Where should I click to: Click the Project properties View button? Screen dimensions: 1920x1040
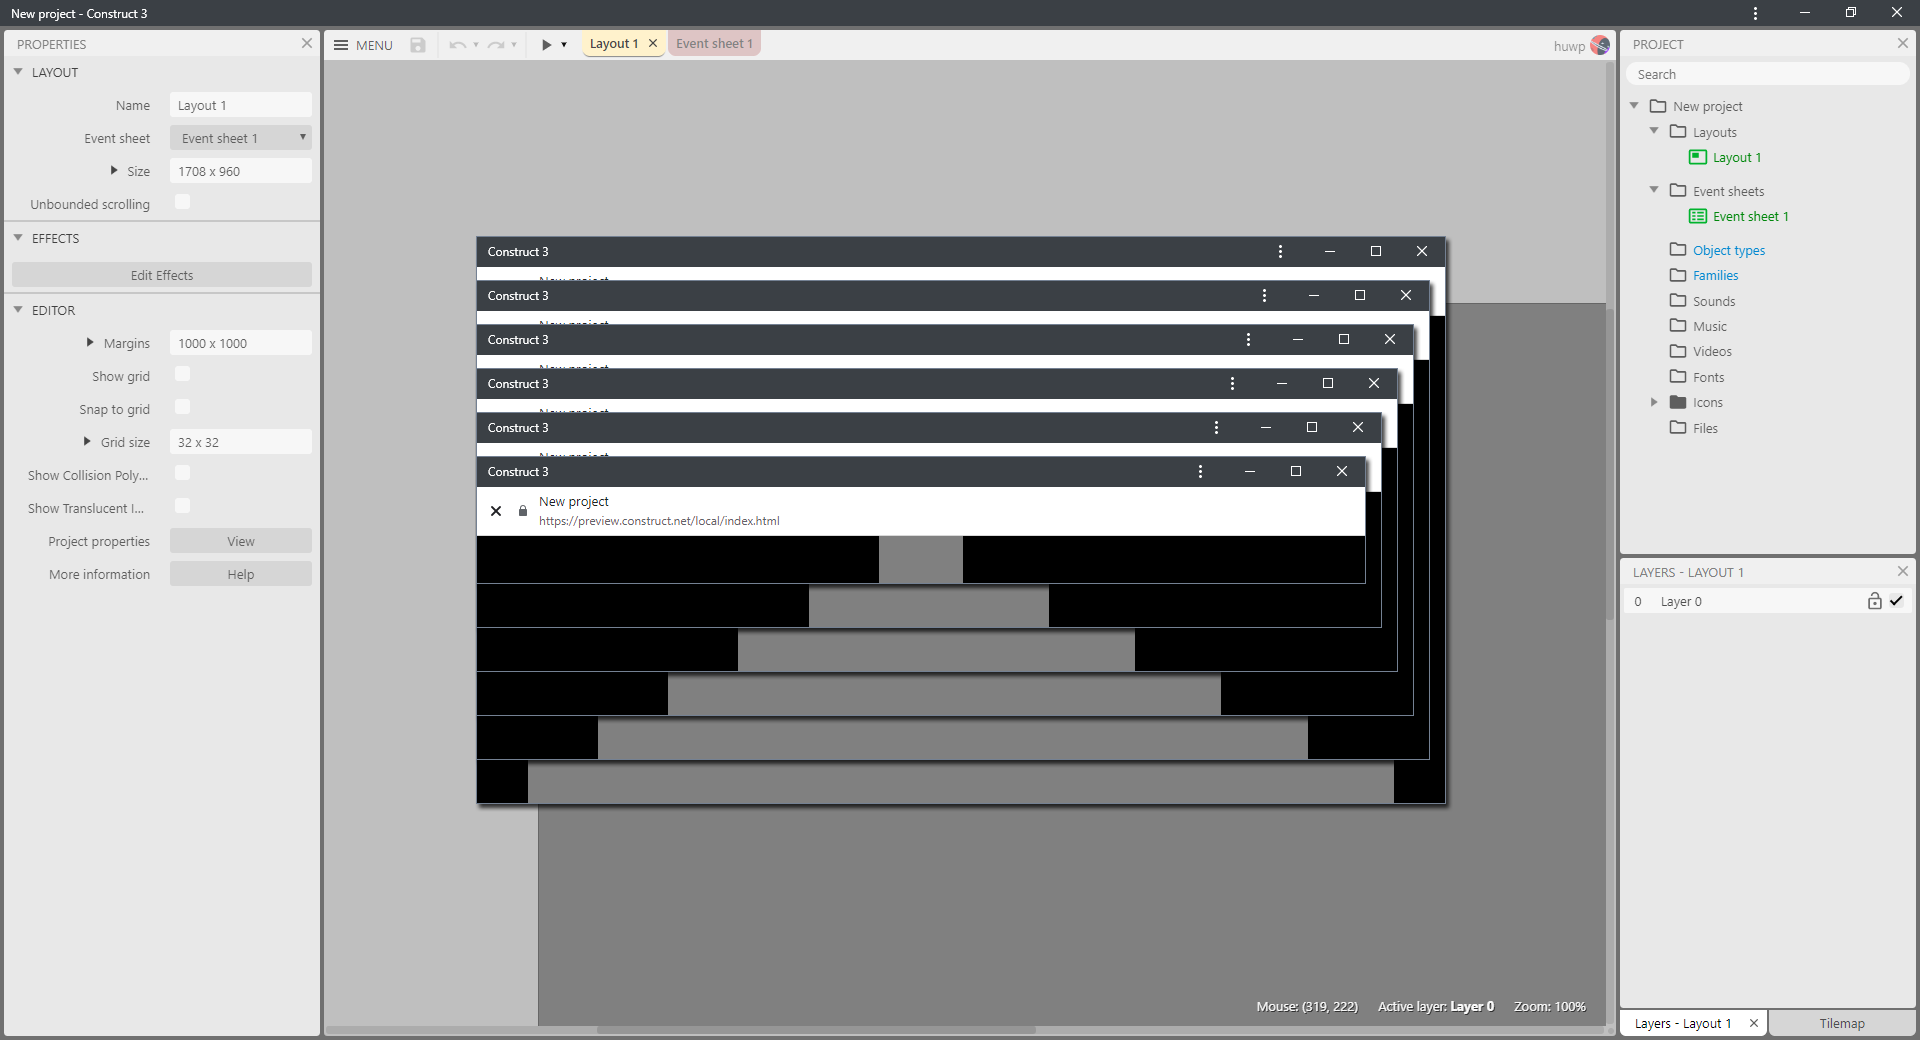241,541
